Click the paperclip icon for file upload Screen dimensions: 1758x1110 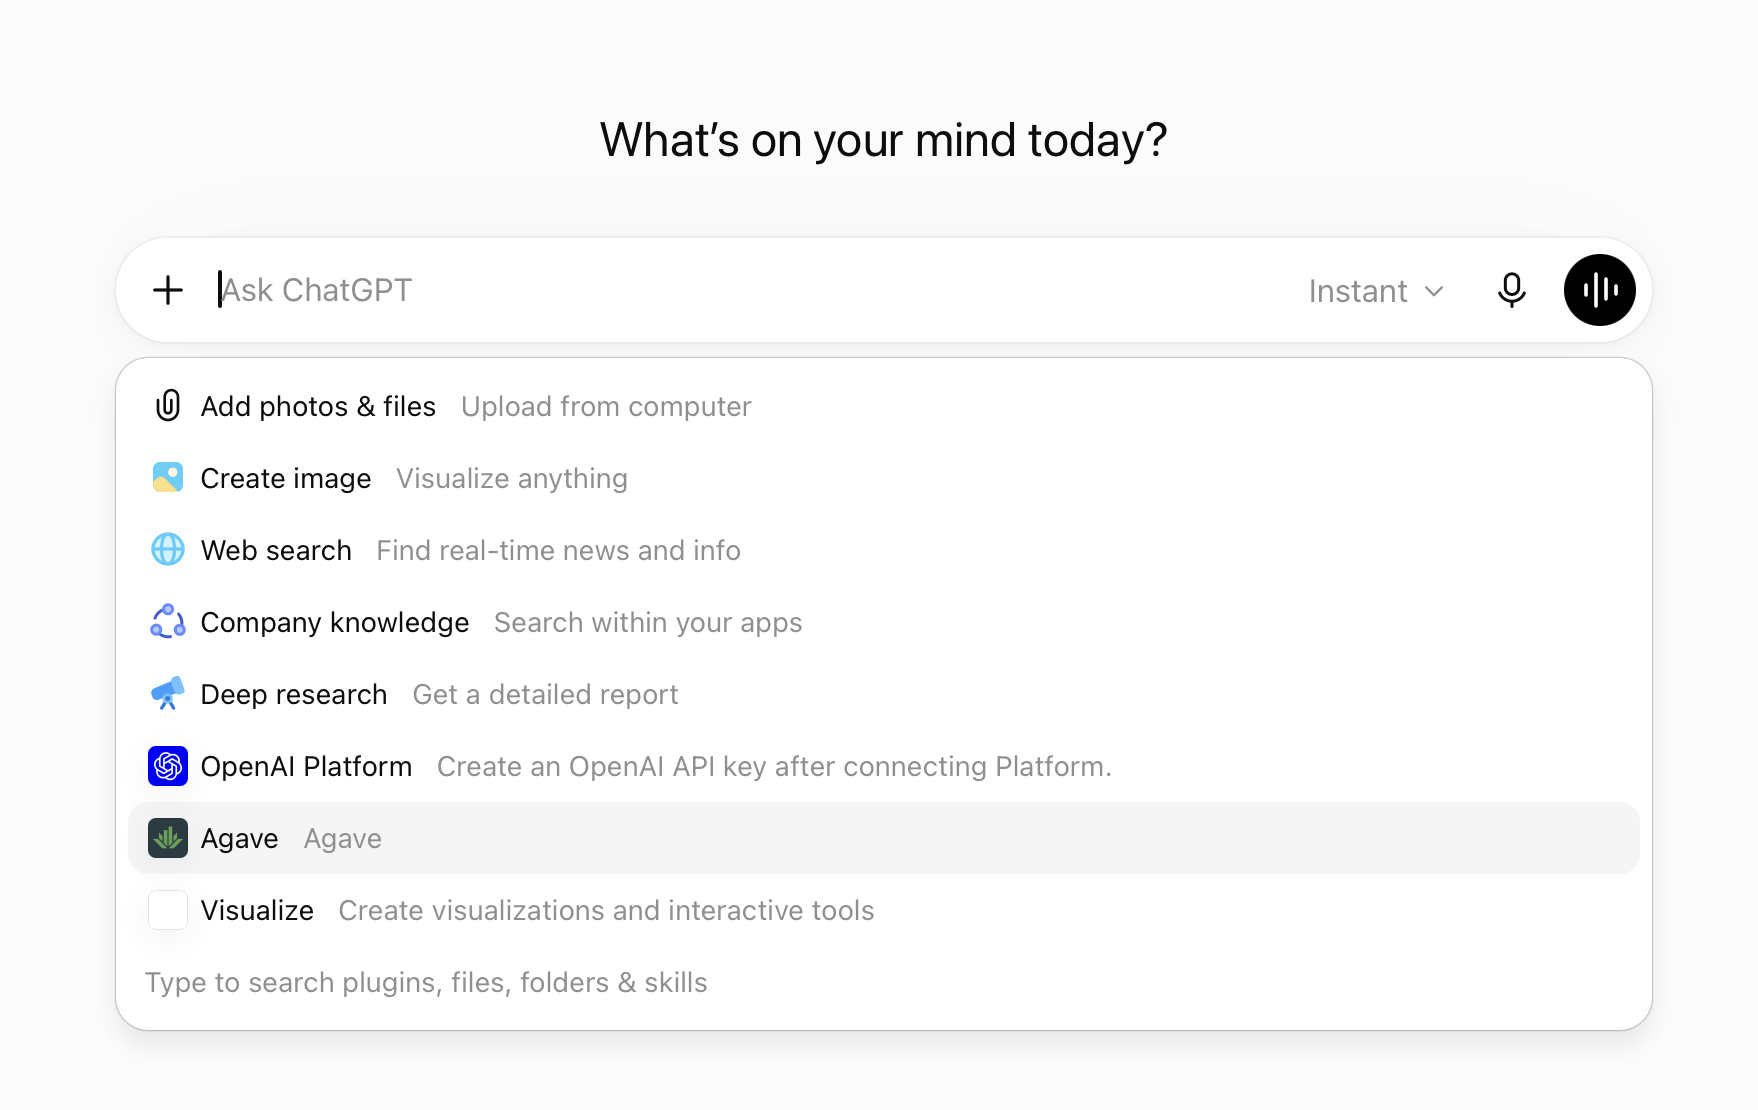[168, 406]
